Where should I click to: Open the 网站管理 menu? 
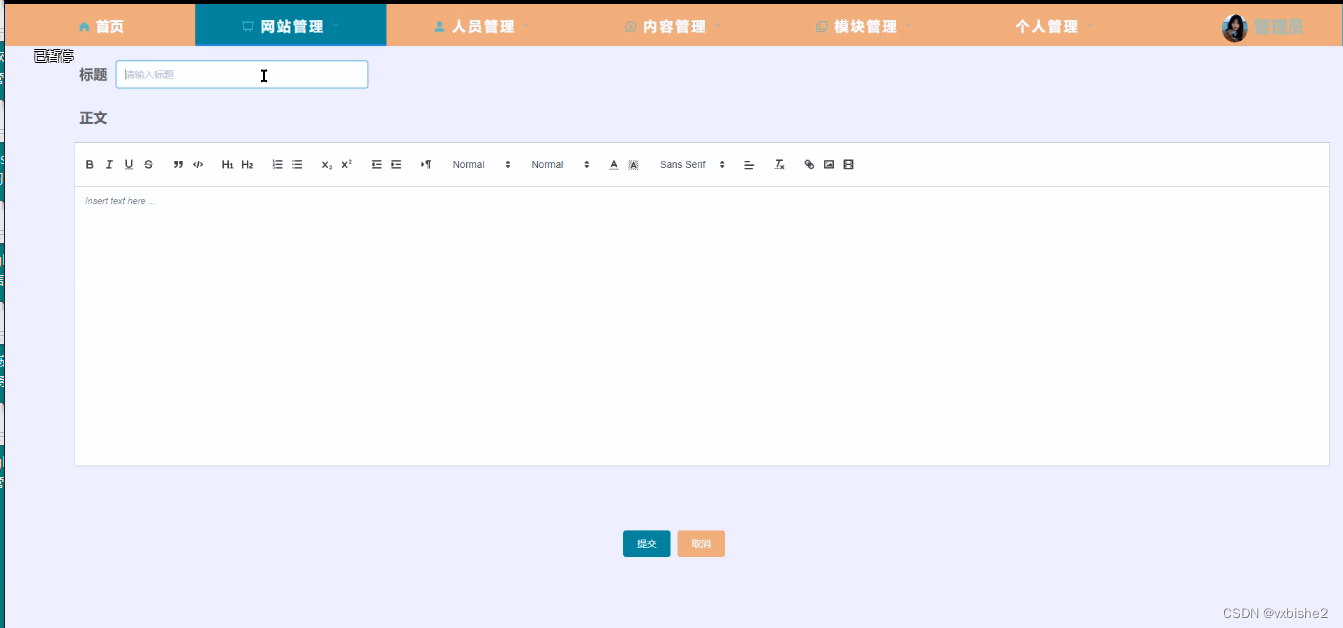pyautogui.click(x=291, y=27)
